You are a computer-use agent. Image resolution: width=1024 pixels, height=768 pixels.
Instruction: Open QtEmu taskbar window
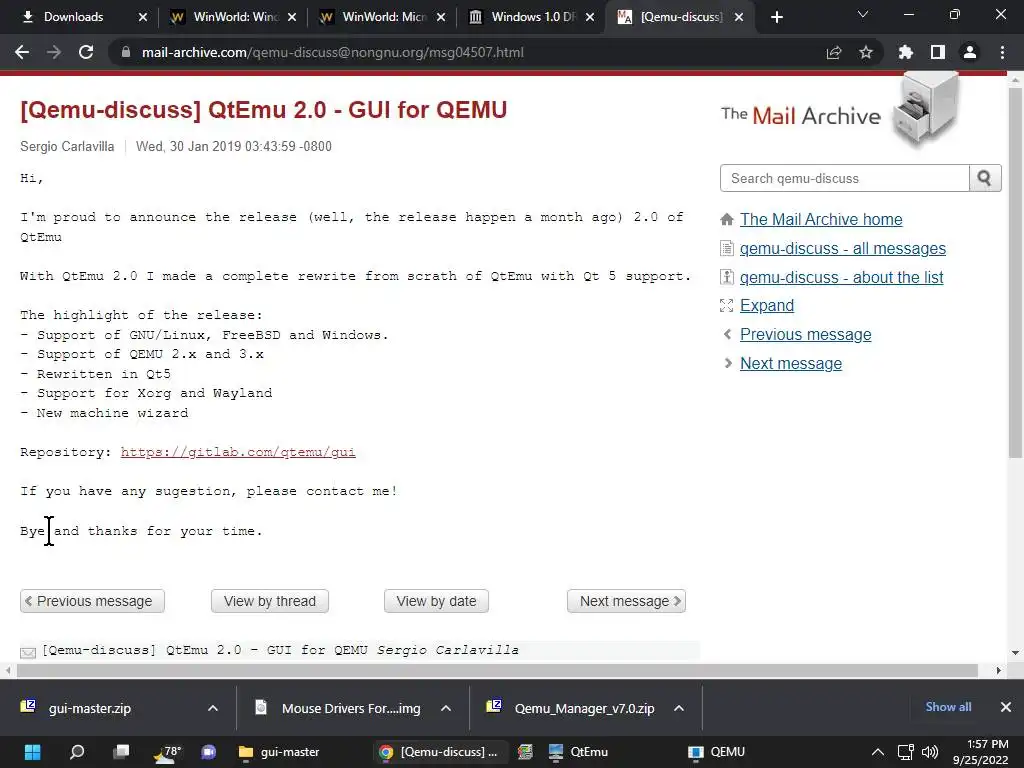579,752
